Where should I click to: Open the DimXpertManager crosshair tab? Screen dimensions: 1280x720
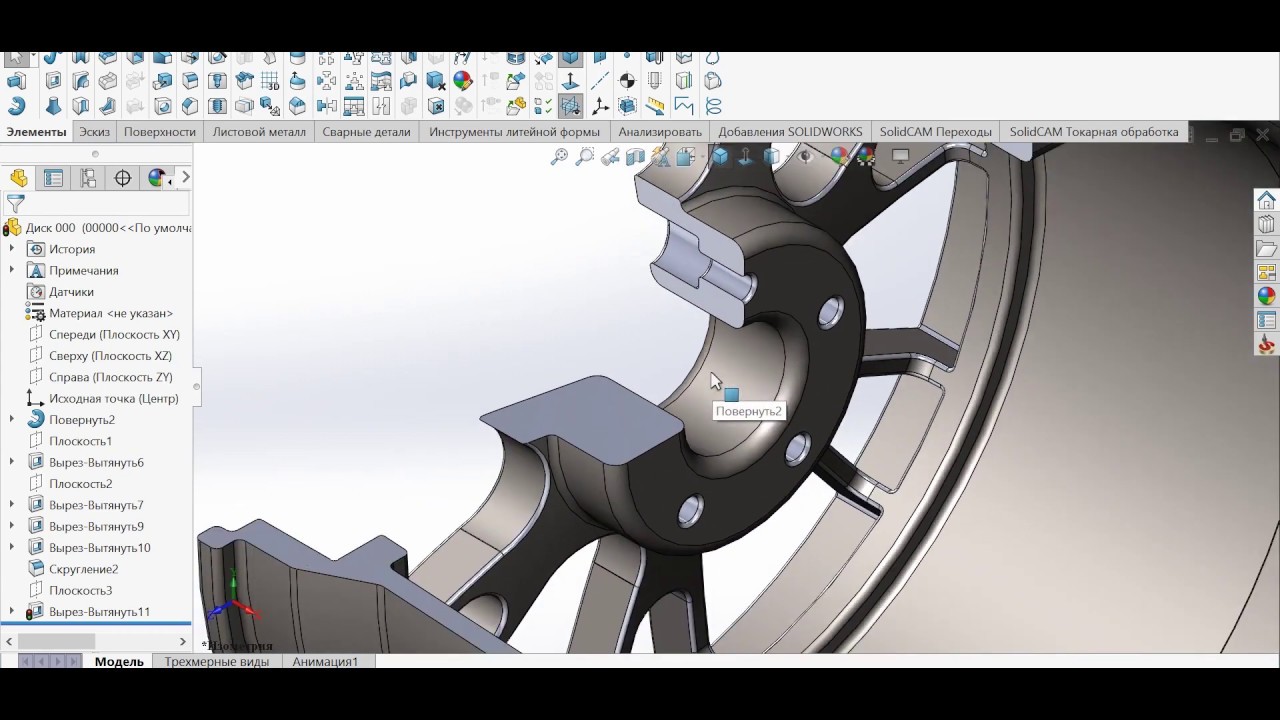click(x=123, y=178)
